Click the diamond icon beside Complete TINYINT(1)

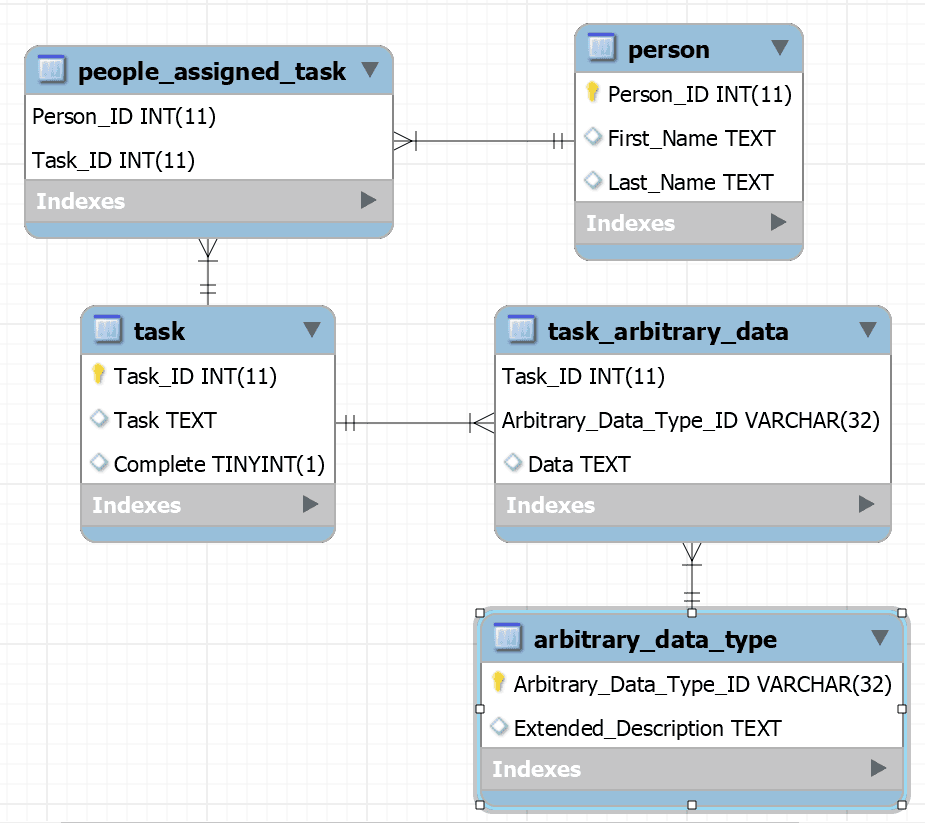99,463
